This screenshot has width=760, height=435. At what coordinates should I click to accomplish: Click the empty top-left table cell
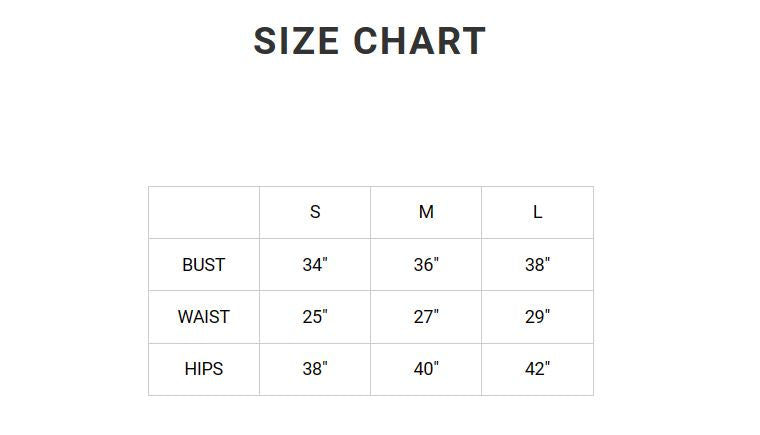tap(204, 212)
